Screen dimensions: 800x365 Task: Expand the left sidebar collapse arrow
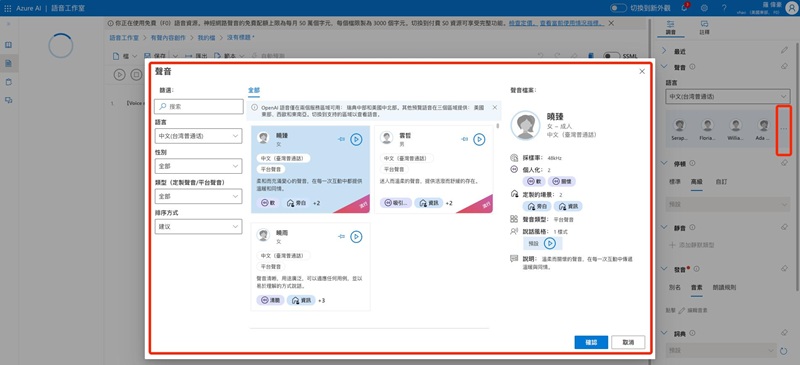(8, 23)
